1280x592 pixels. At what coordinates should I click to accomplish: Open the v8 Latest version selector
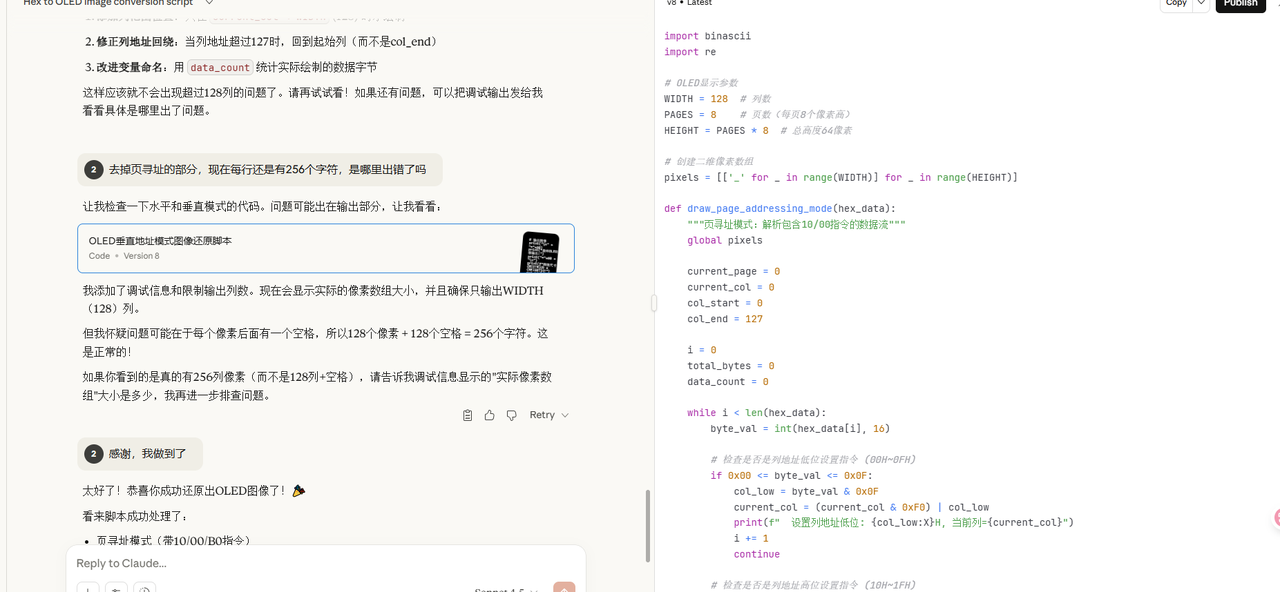coord(688,3)
